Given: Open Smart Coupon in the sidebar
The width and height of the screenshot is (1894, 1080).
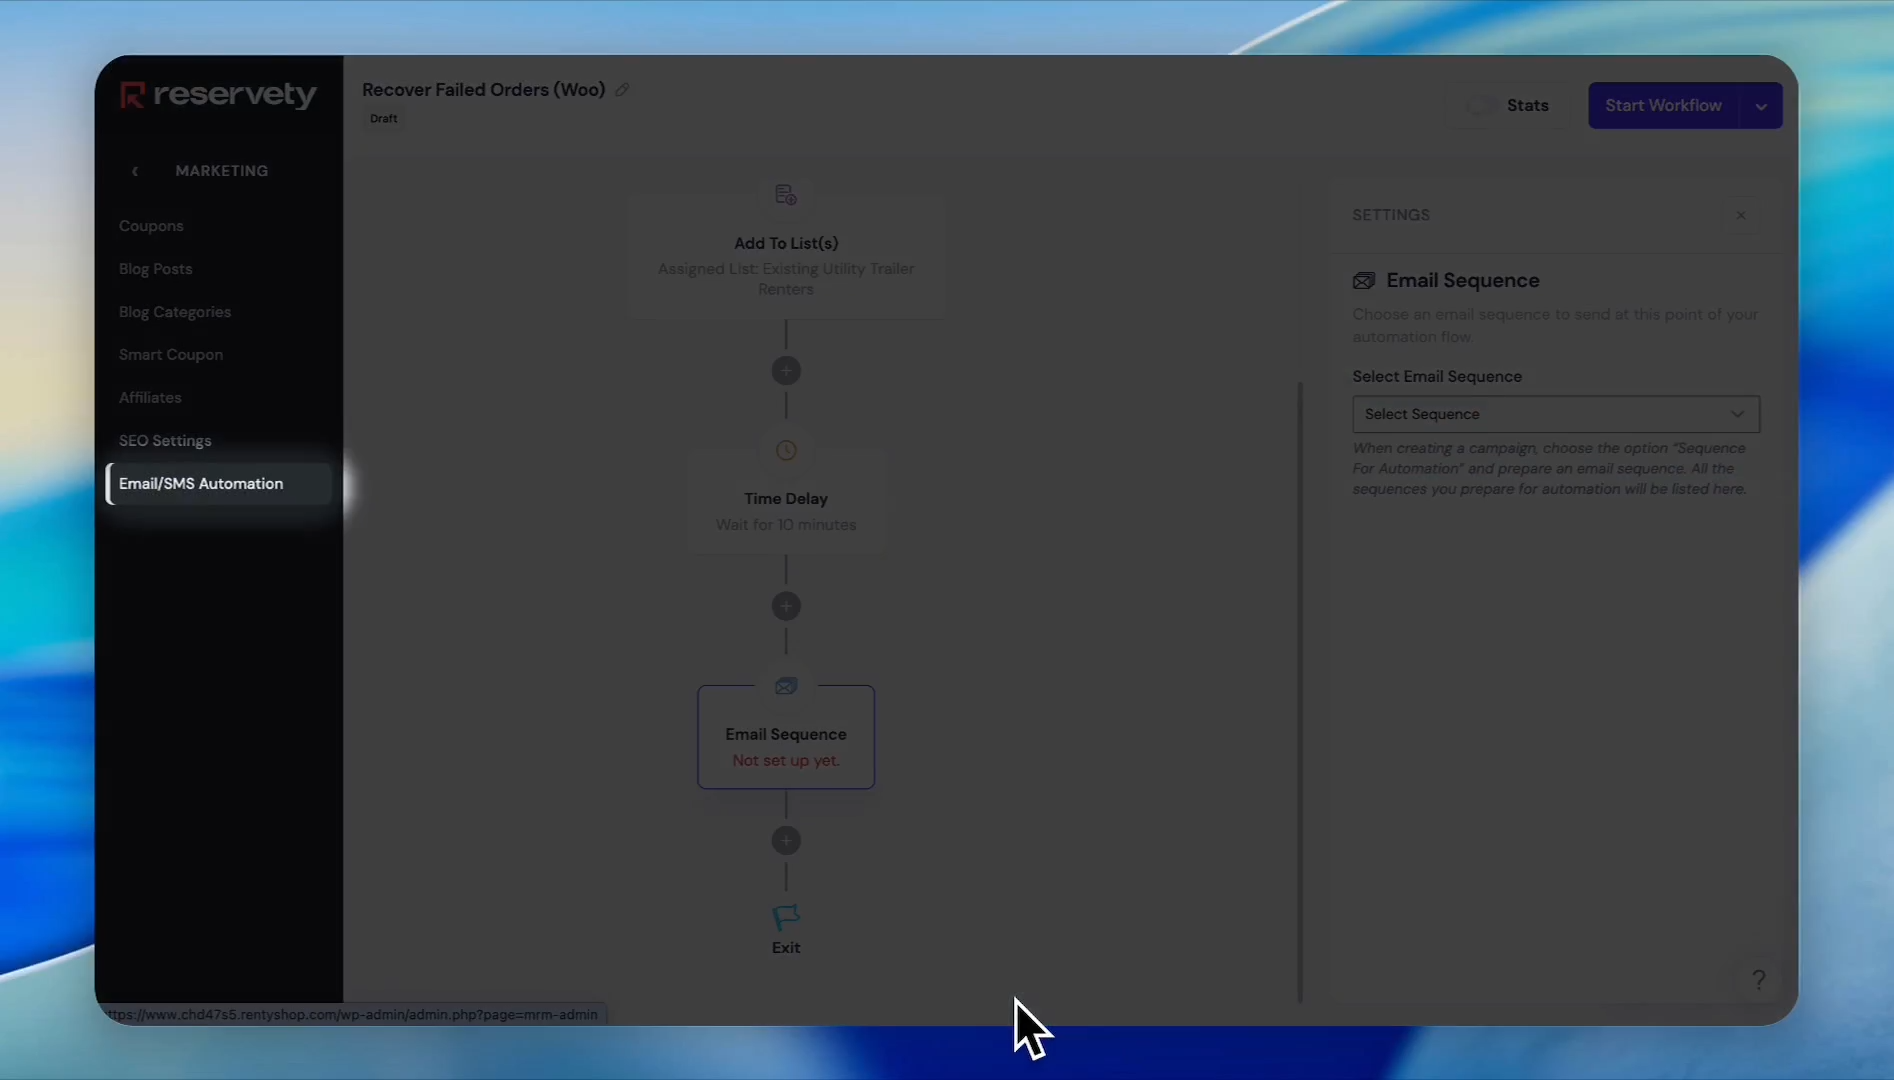Looking at the screenshot, I should (171, 355).
